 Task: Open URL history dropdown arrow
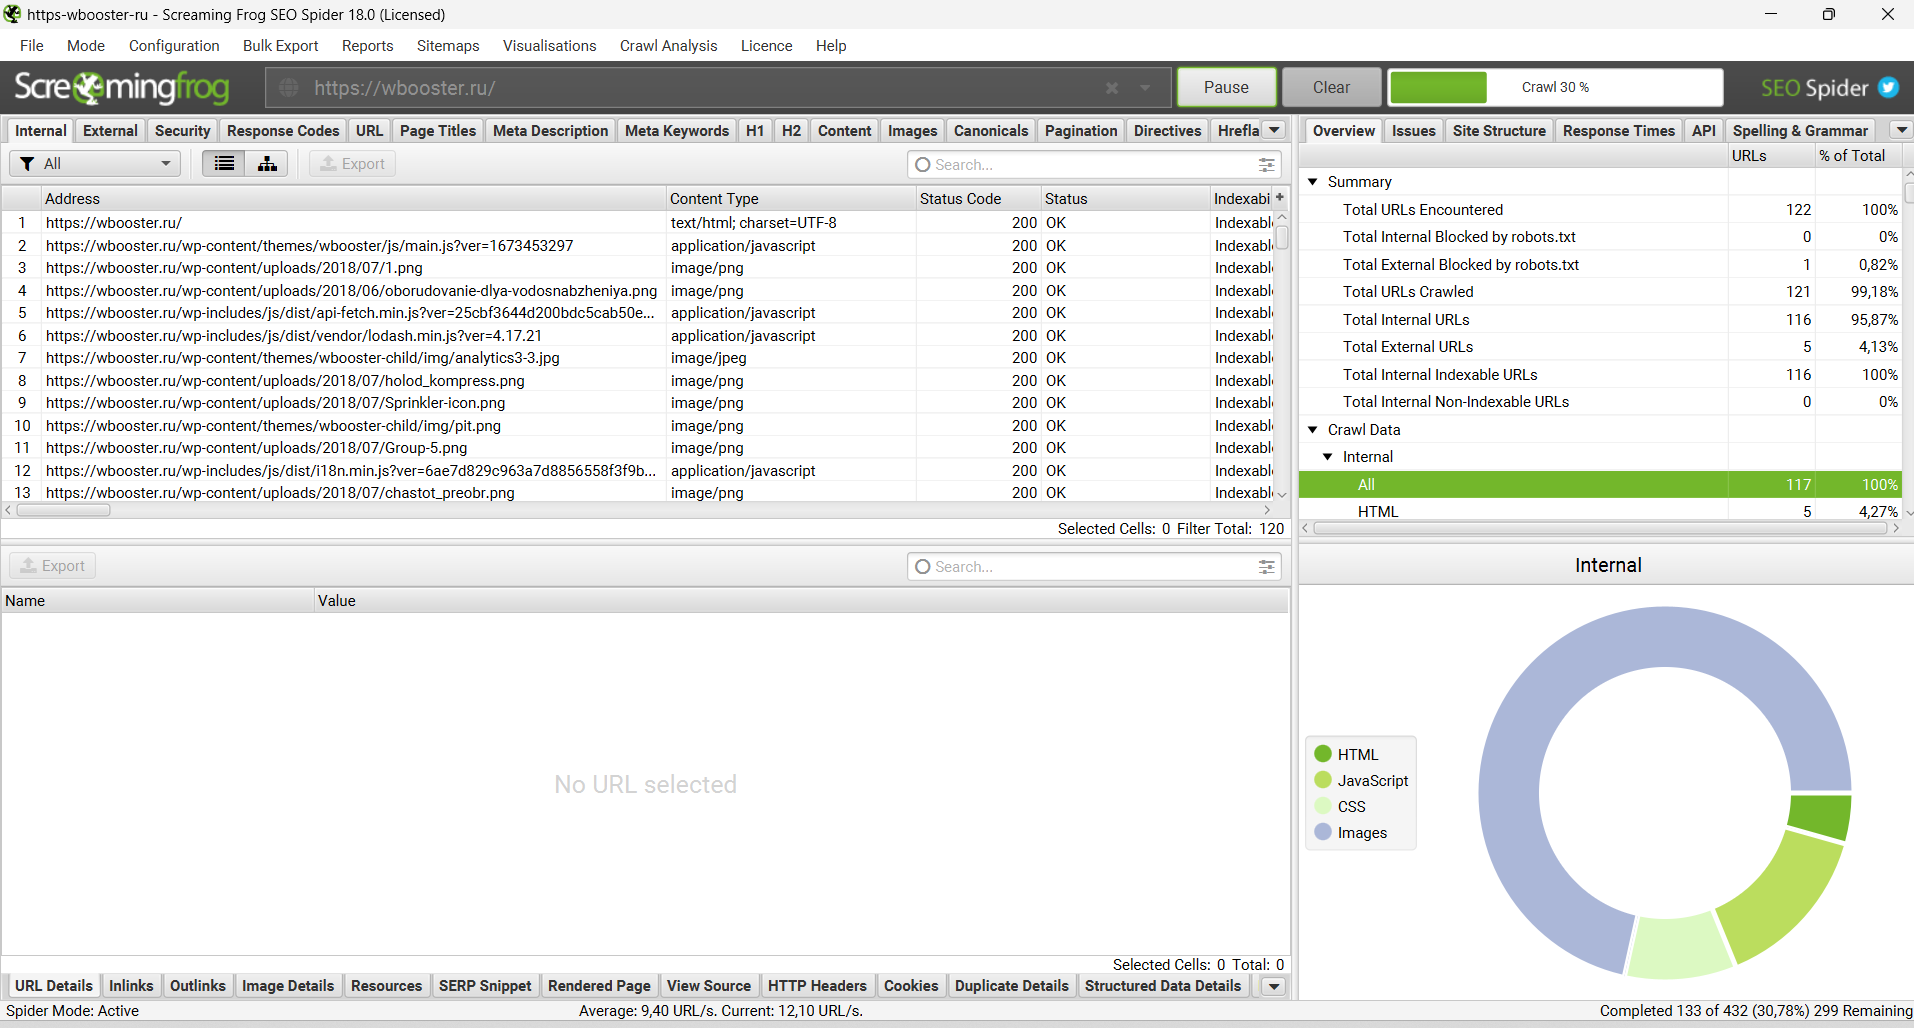pyautogui.click(x=1145, y=88)
